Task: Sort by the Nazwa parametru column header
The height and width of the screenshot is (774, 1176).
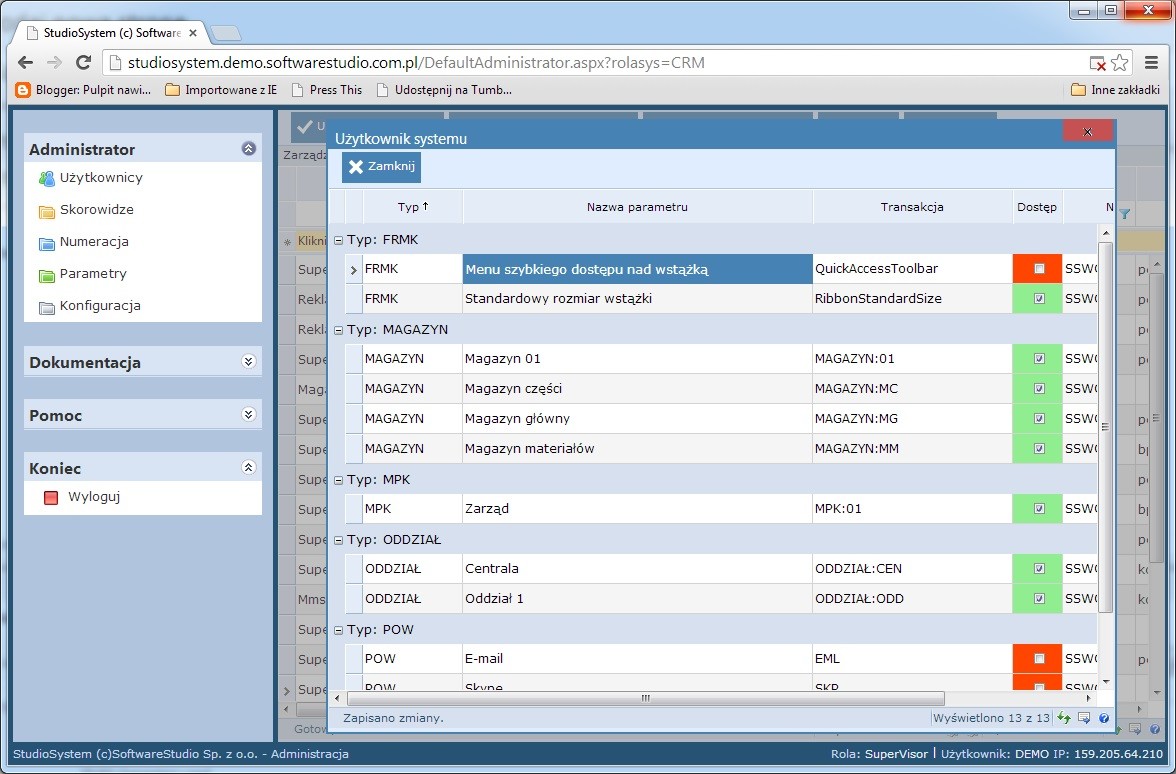Action: [x=637, y=207]
